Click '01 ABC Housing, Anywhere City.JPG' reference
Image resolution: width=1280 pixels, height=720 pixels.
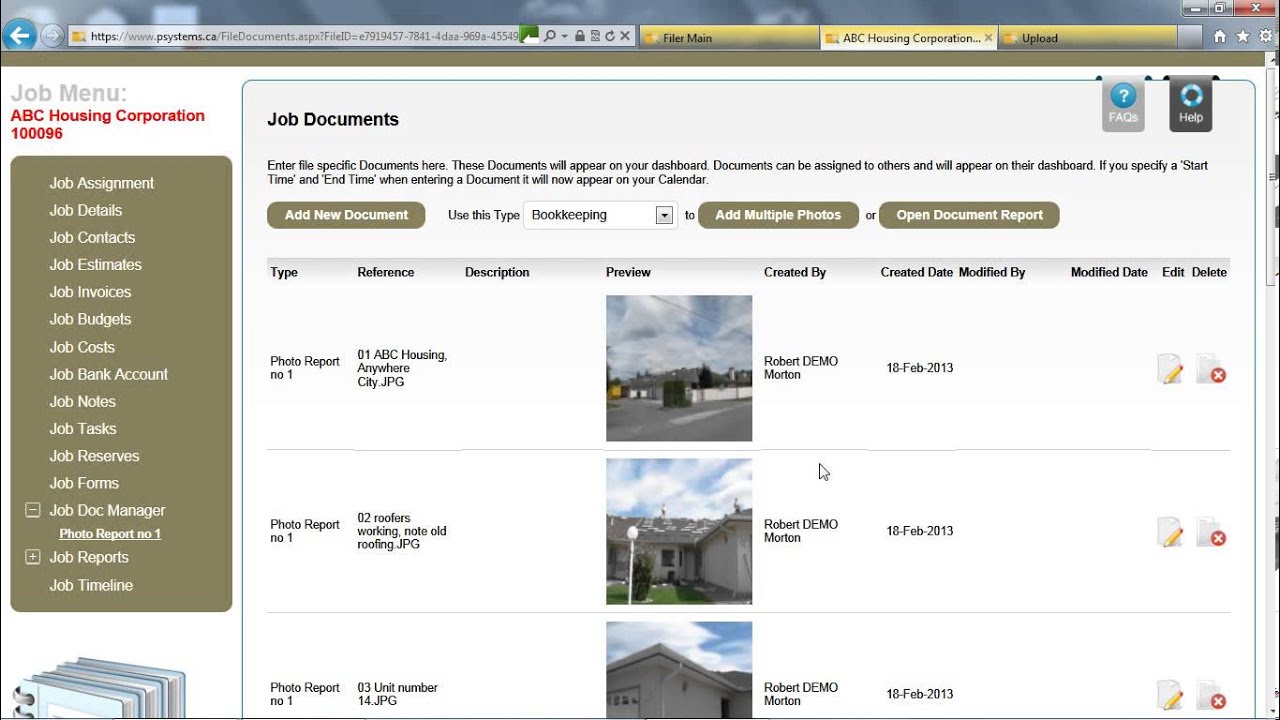coord(402,368)
